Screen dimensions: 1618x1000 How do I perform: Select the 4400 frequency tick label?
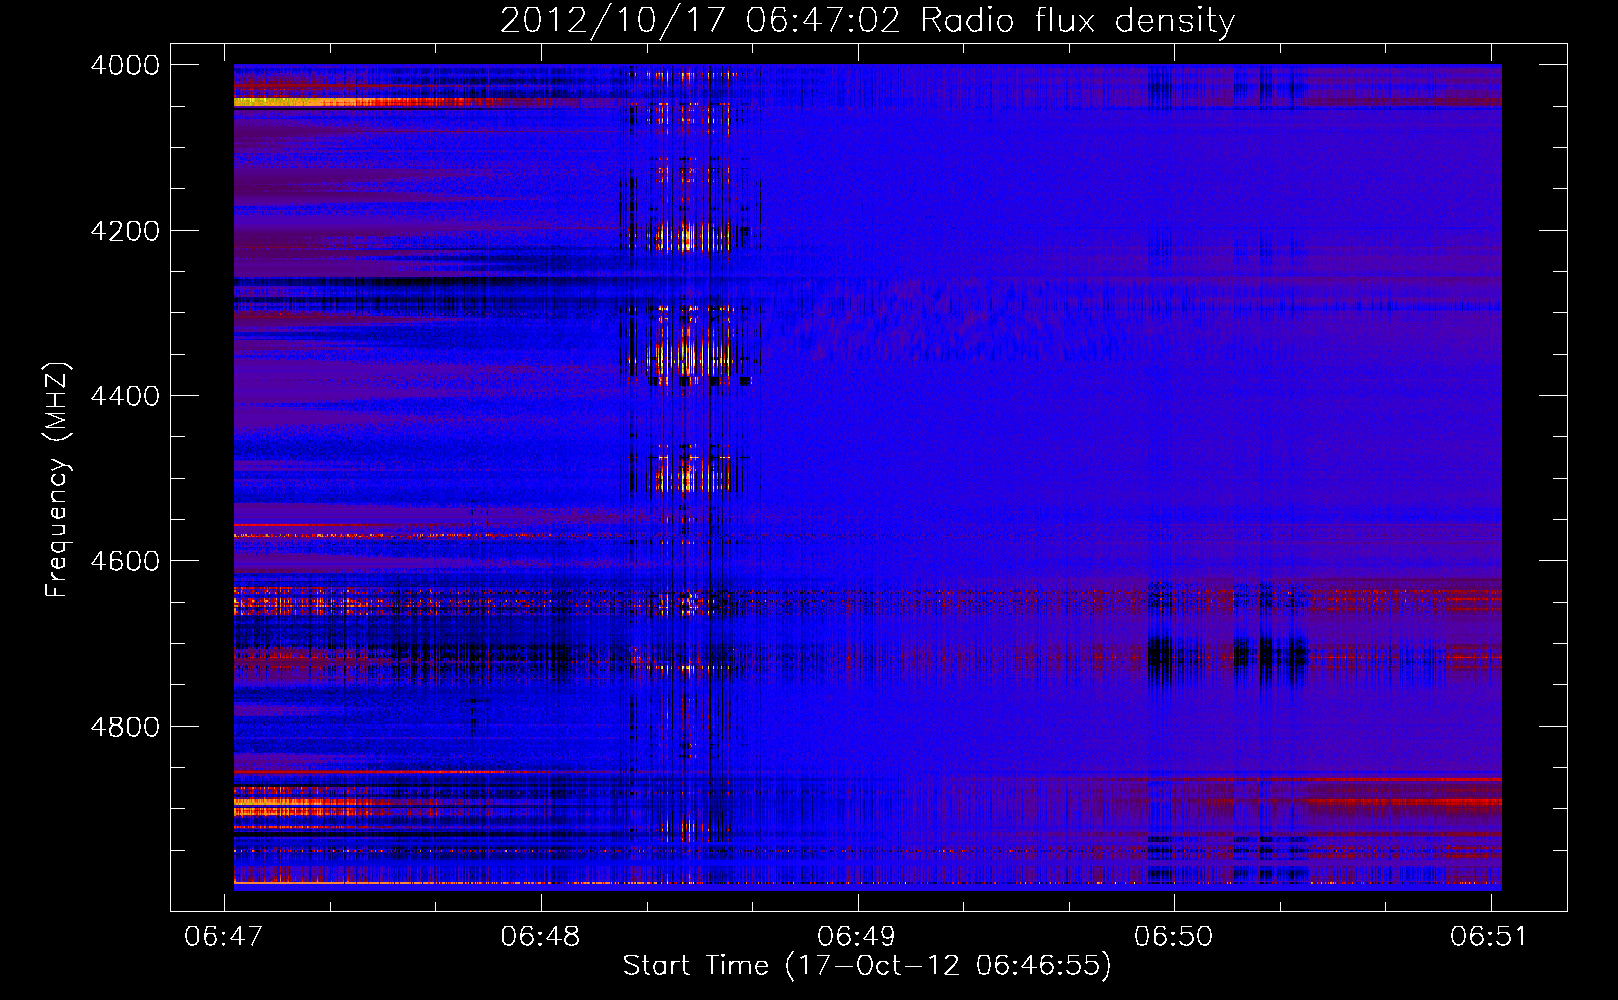[125, 396]
